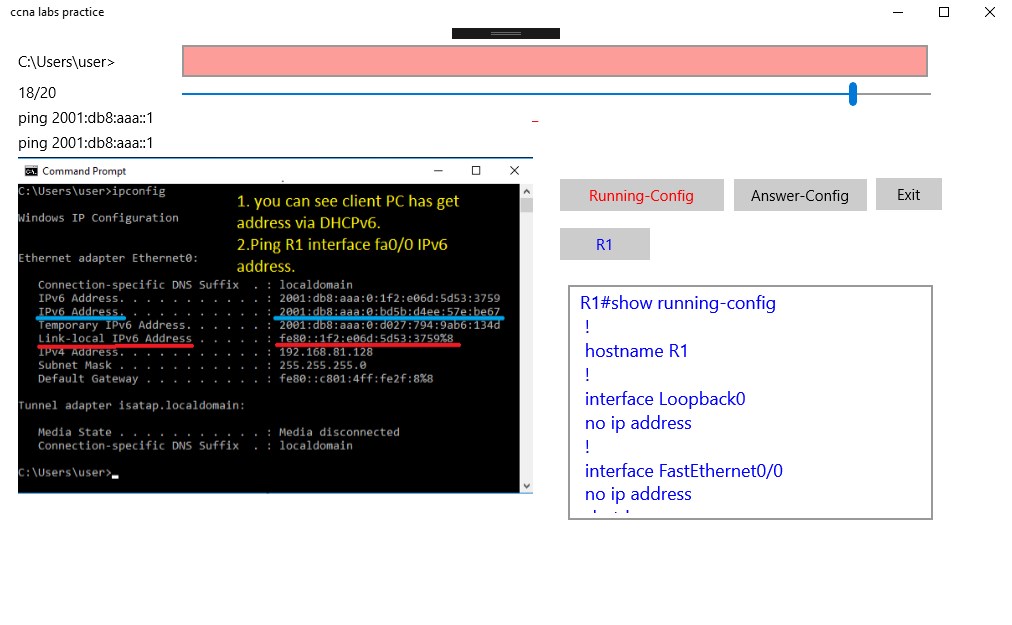The height and width of the screenshot is (625, 1012).
Task: Click the 'Media disconnected' status text
Action: (x=339, y=432)
